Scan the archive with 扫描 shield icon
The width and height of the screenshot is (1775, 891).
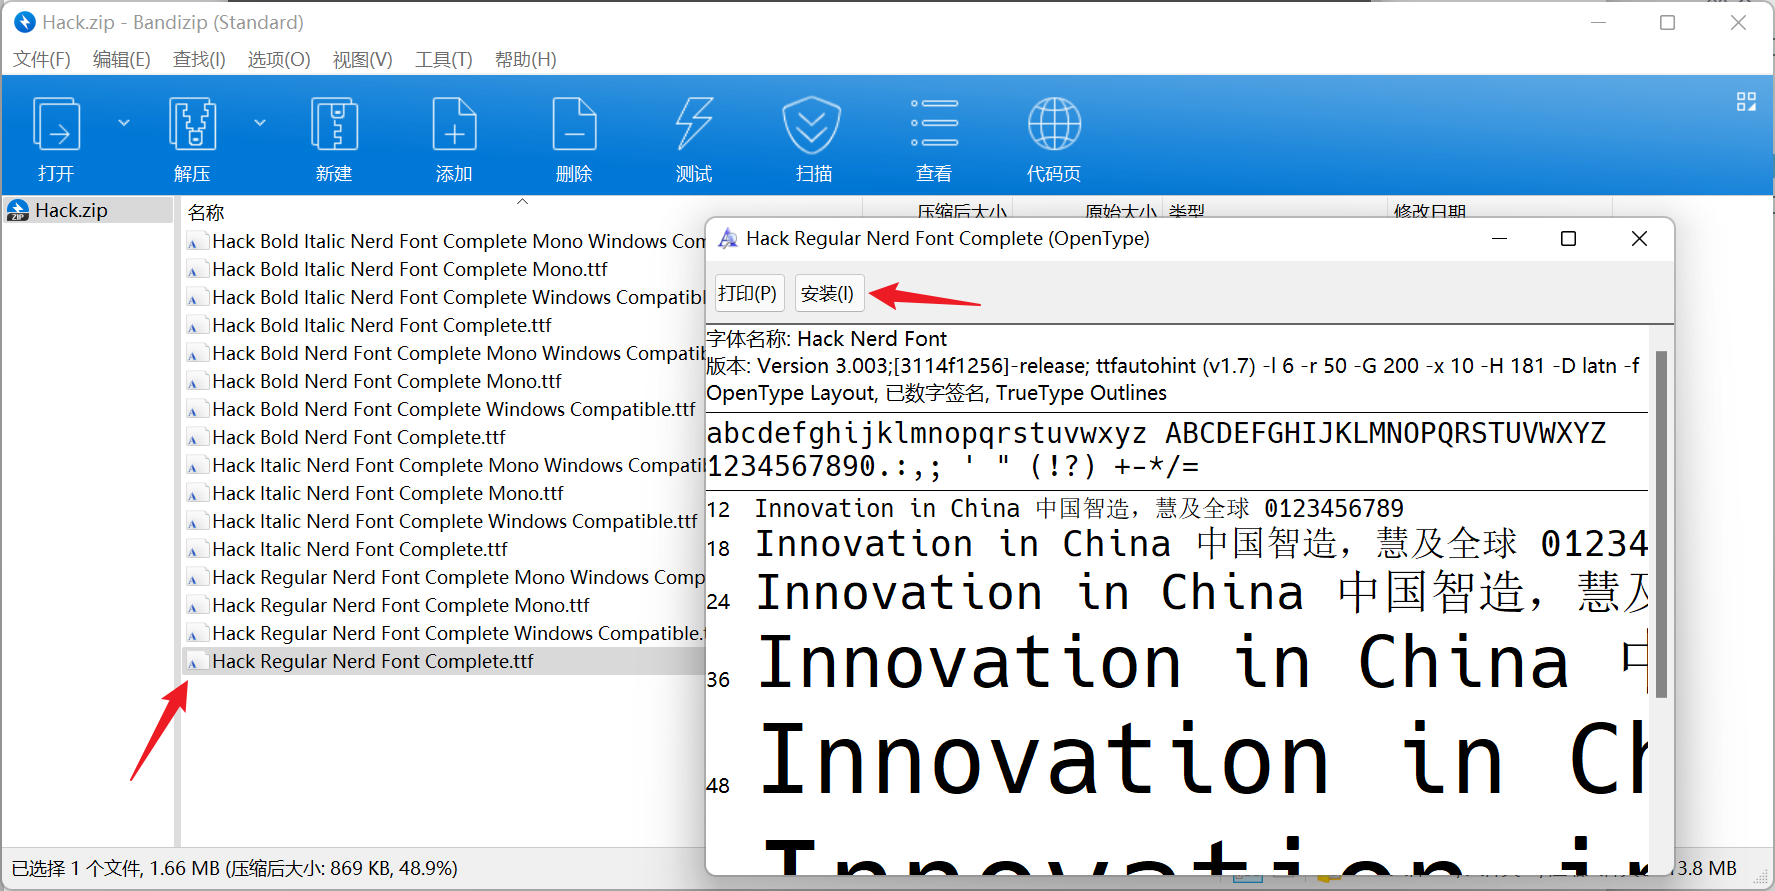point(813,138)
